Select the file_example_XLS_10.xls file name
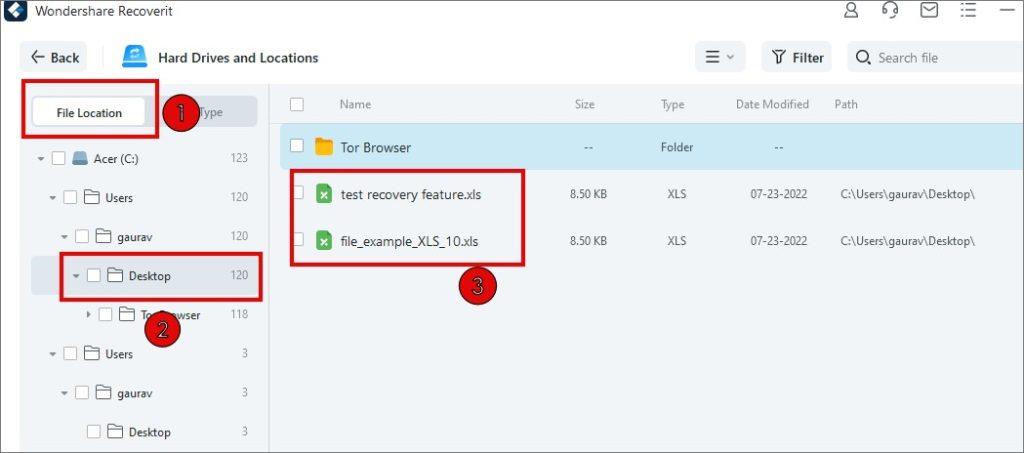This screenshot has height=453, width=1024. [x=409, y=242]
